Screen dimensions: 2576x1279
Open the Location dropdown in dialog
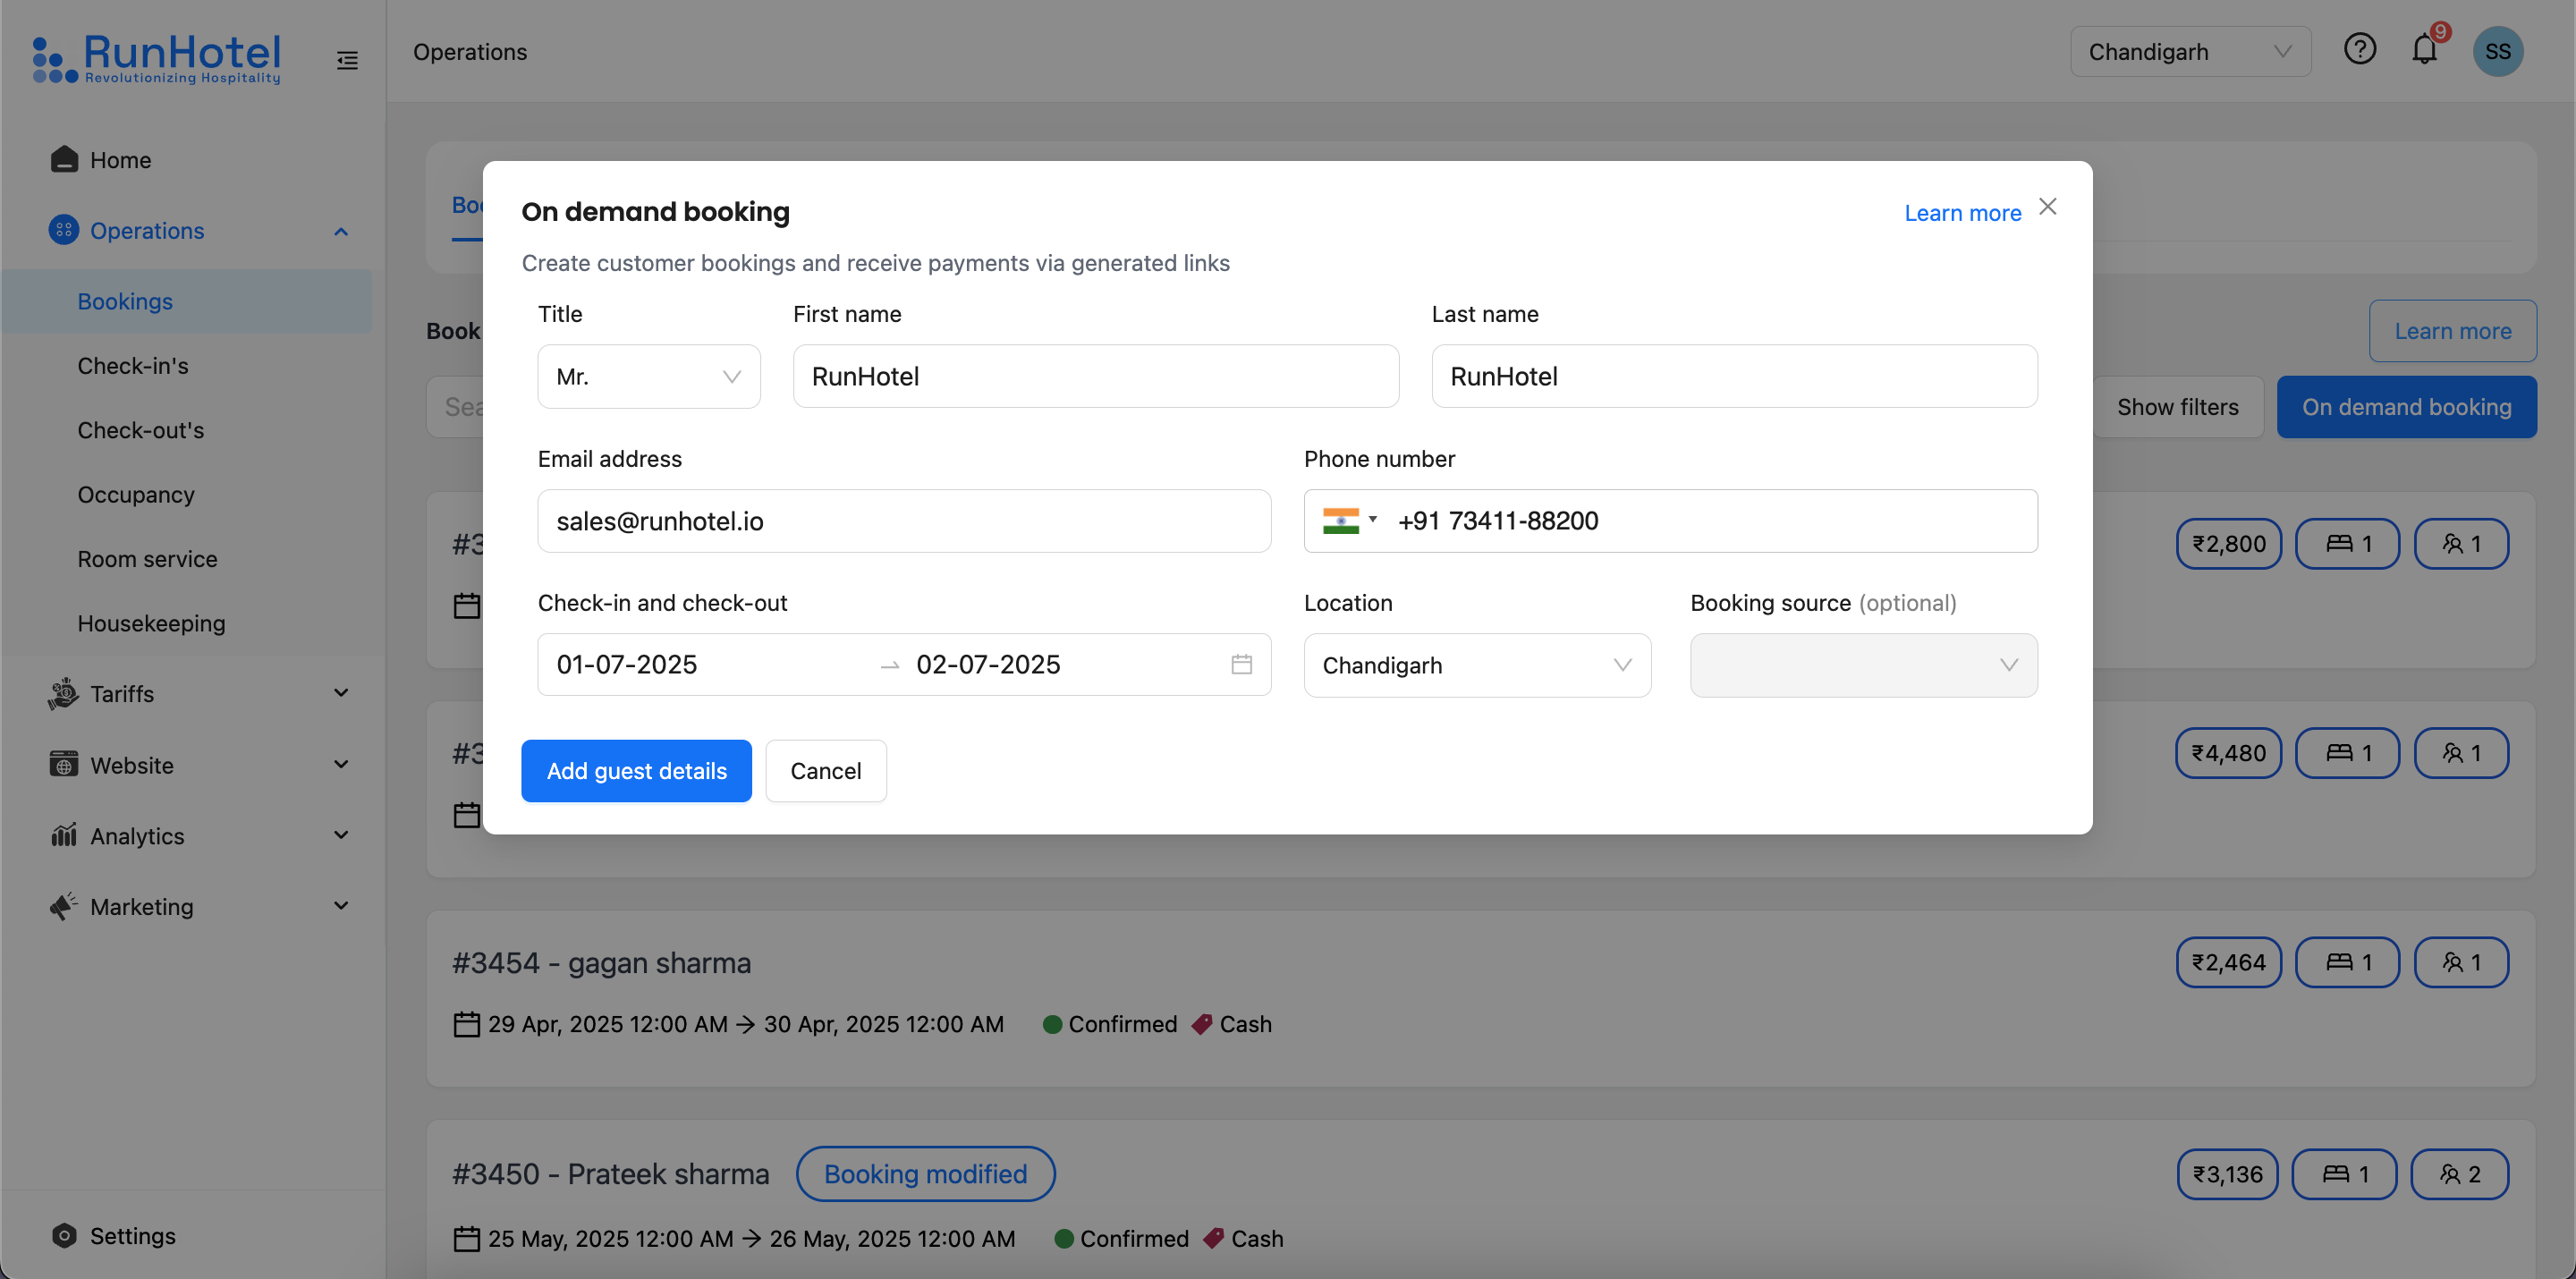click(x=1477, y=665)
